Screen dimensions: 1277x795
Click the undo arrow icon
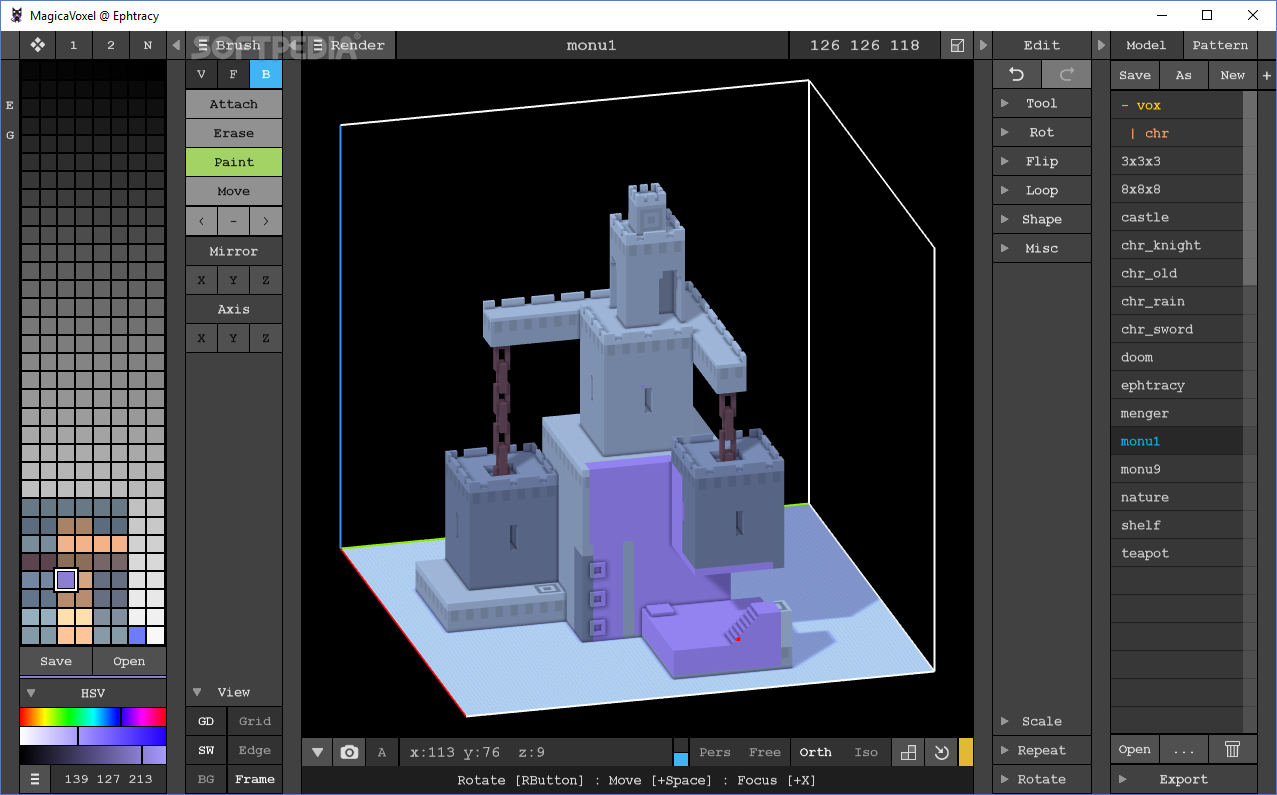1016,75
